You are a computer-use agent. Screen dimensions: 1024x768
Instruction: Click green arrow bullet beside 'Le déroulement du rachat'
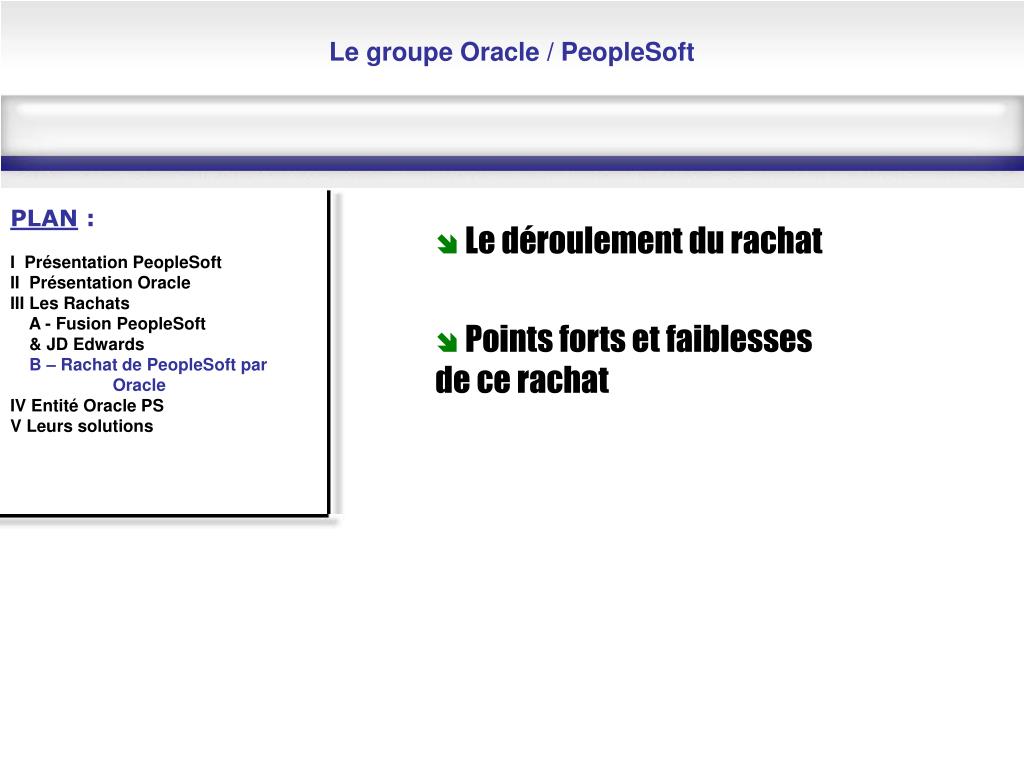click(447, 244)
